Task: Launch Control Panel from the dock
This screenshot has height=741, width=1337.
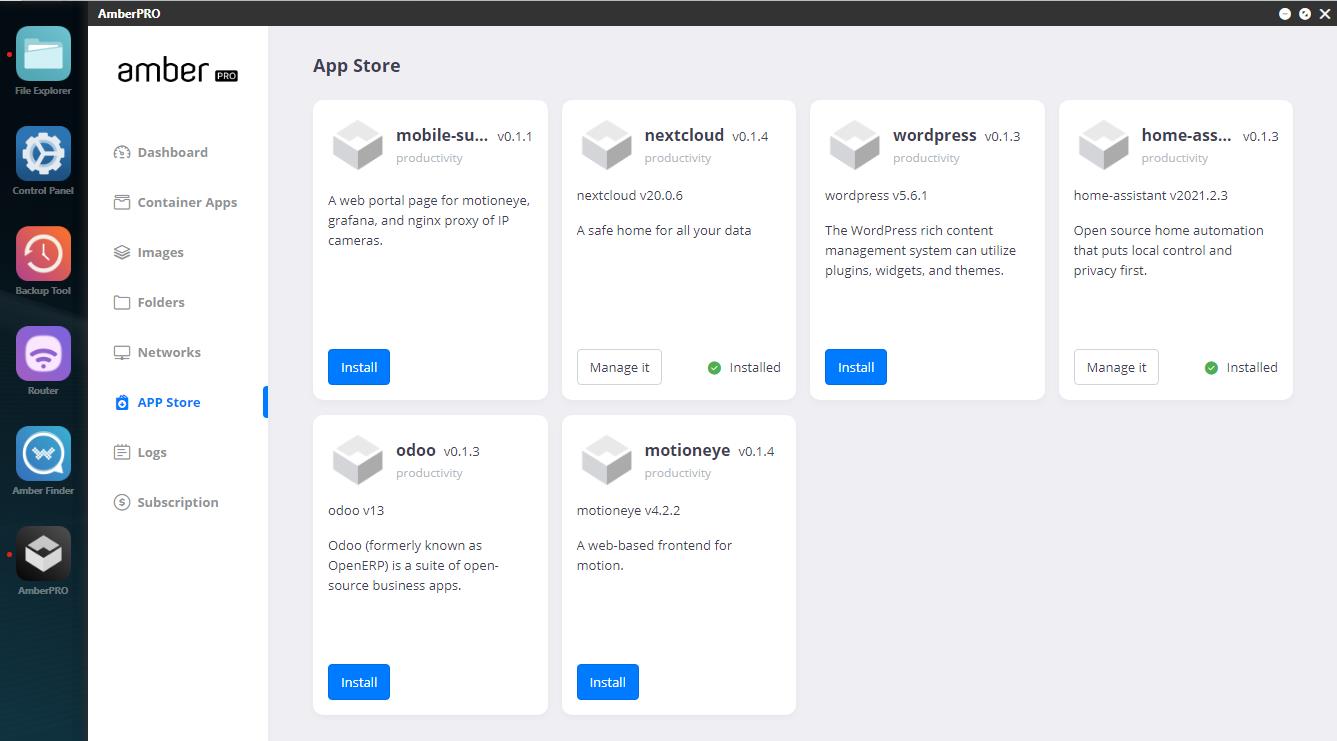Action: [x=43, y=154]
